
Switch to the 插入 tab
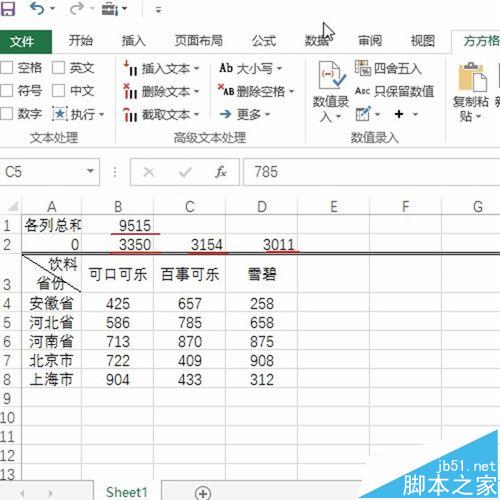tap(133, 41)
